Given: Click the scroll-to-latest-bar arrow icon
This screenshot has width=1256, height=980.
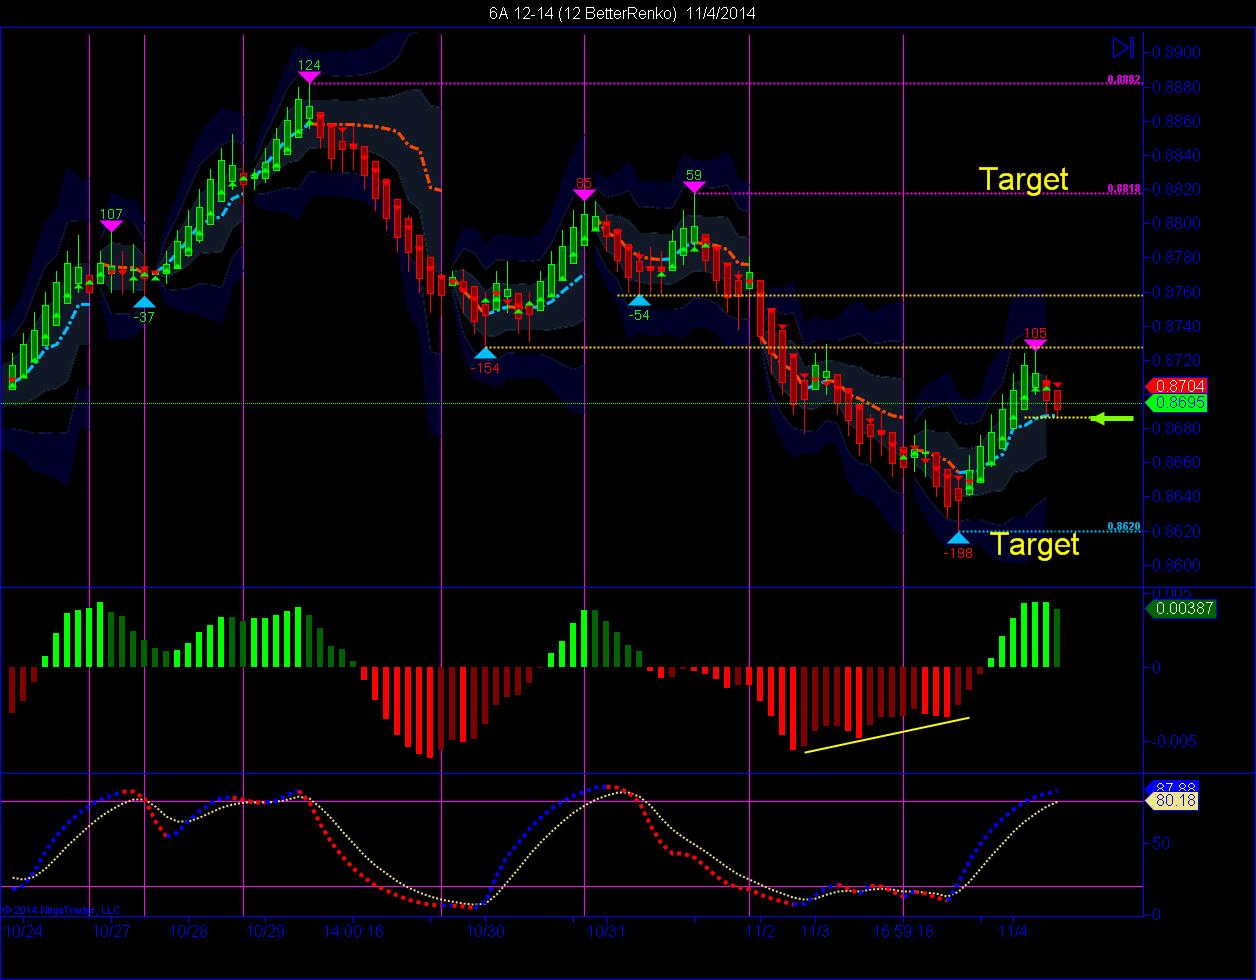Looking at the screenshot, I should click(x=1123, y=47).
